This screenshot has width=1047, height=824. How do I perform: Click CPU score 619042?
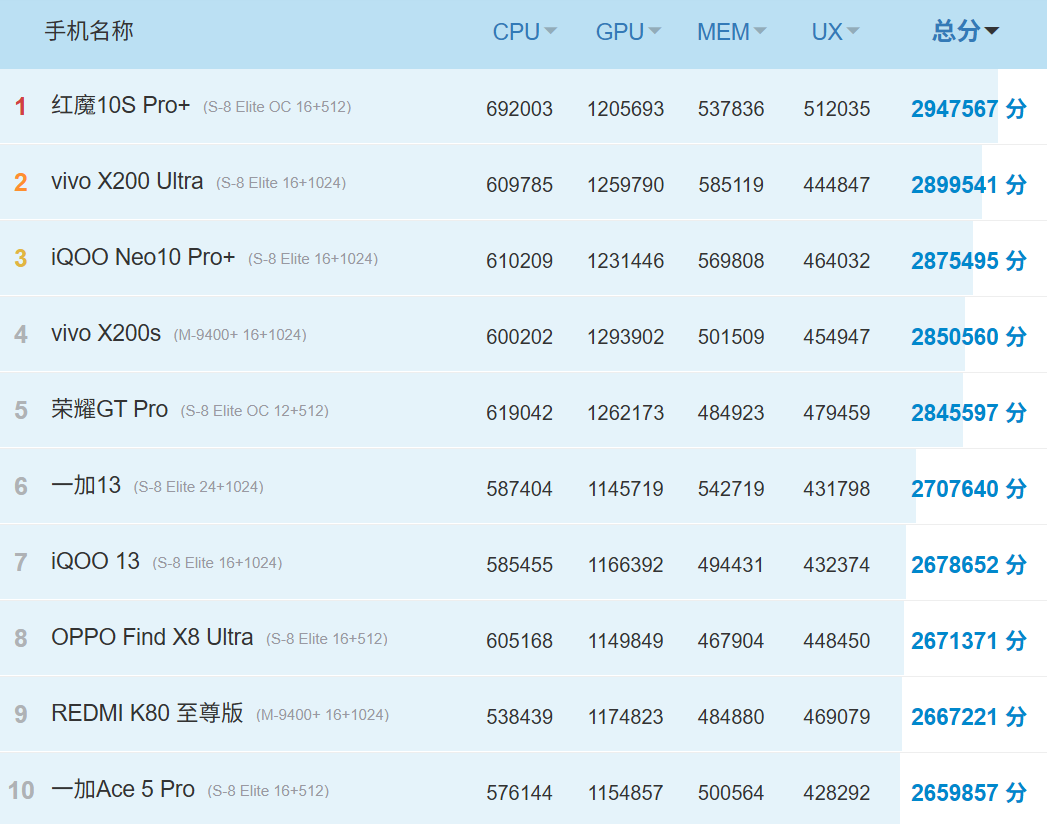point(519,413)
